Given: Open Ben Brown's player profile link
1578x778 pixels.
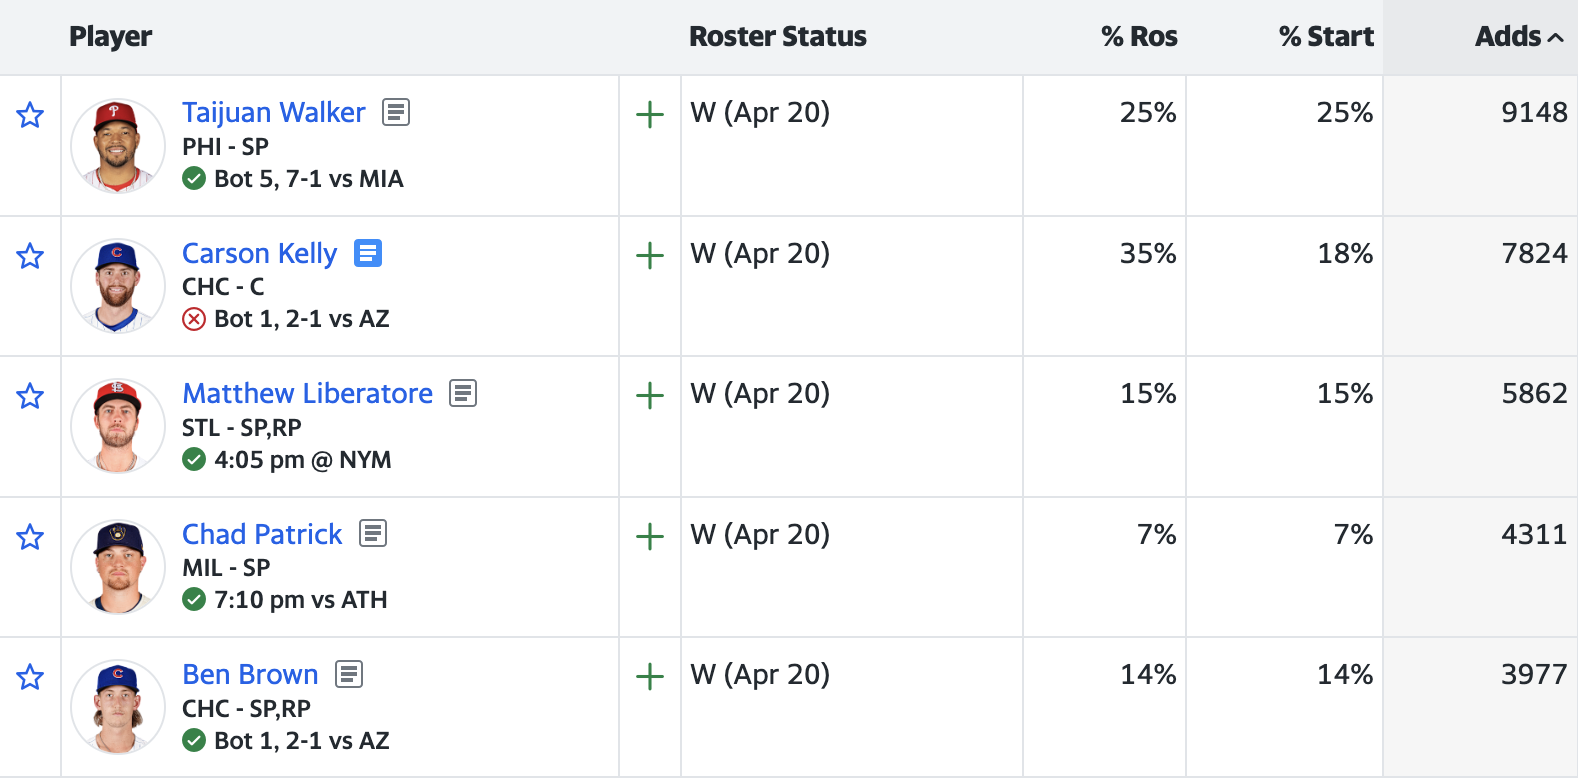Looking at the screenshot, I should pyautogui.click(x=250, y=674).
